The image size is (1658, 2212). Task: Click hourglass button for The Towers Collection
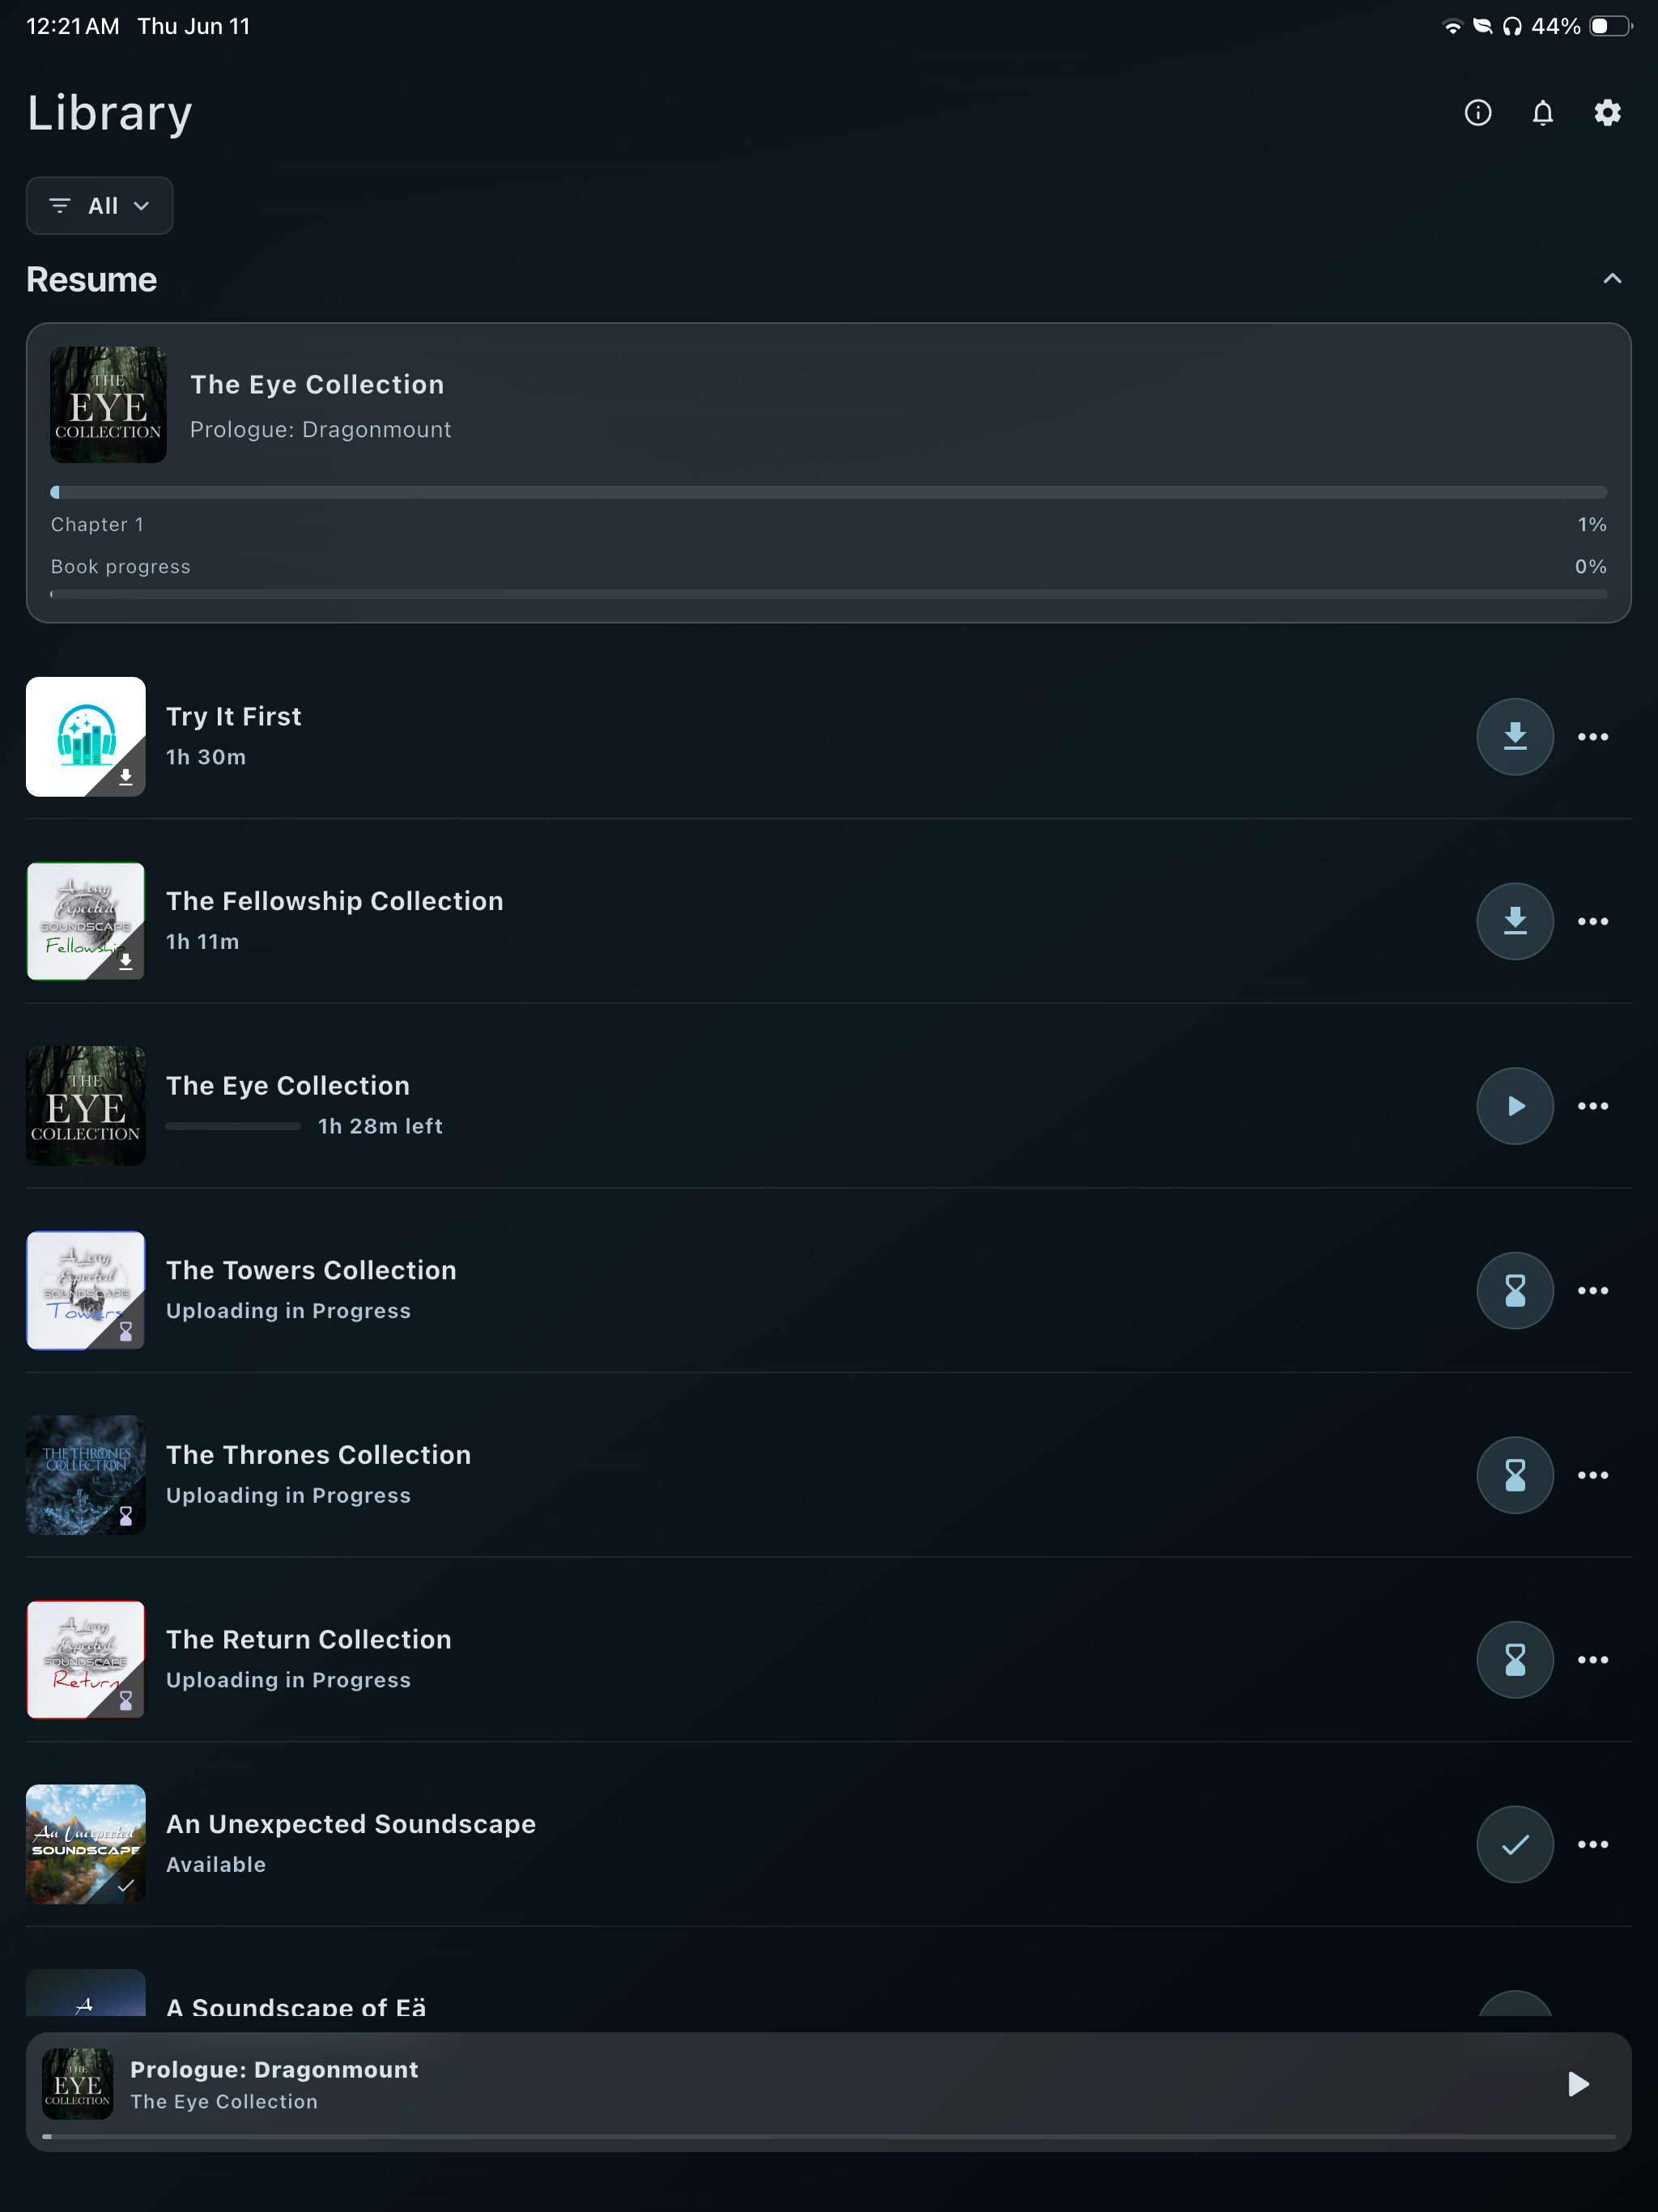(1515, 1291)
